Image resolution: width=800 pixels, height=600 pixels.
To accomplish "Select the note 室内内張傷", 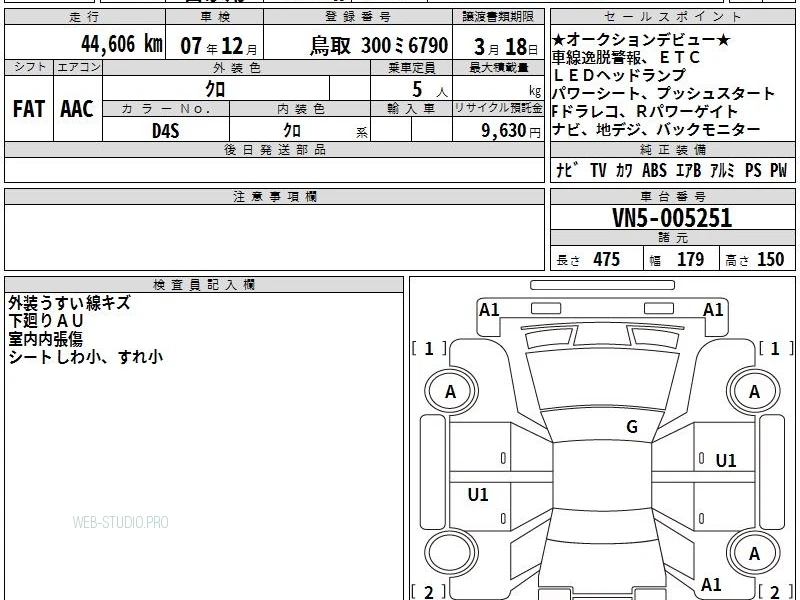I will pos(45,339).
